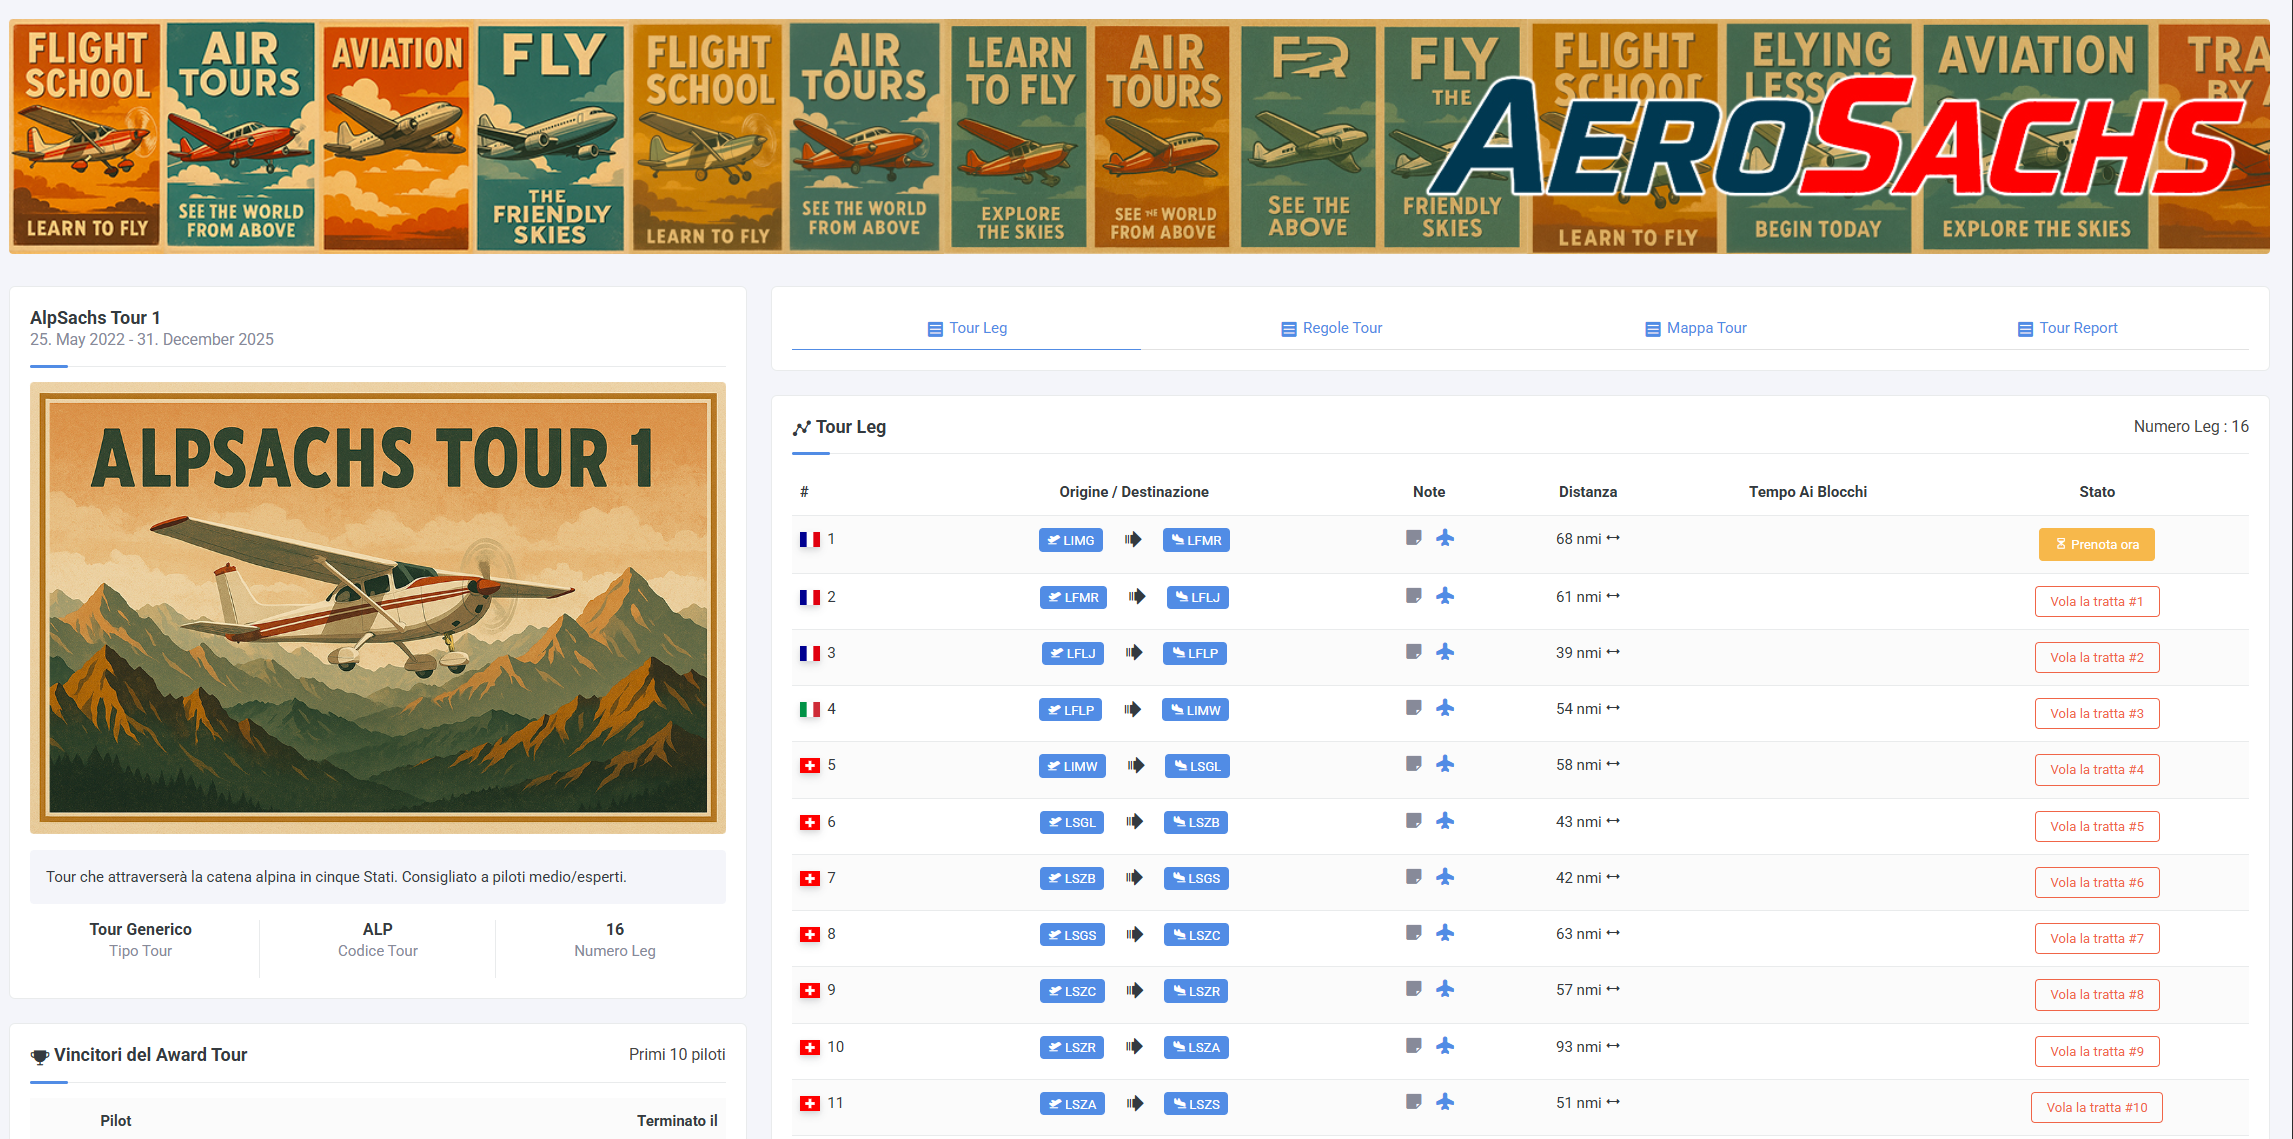Switch to the Mappa Tour tab

(x=1695, y=328)
